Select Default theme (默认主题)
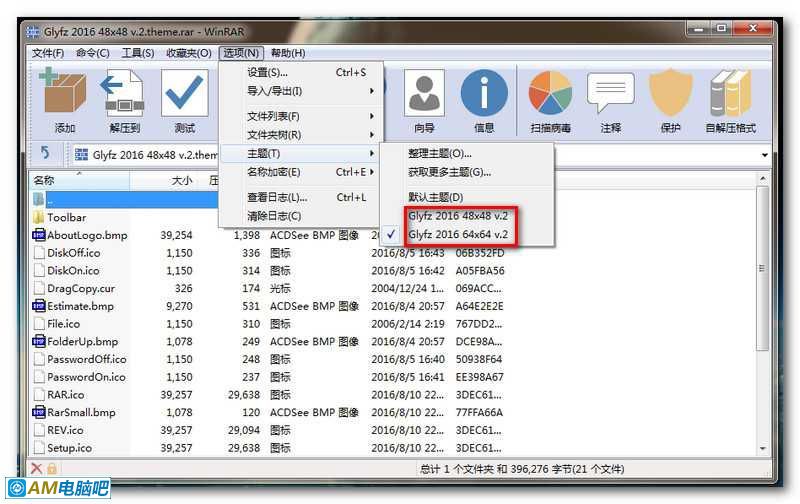 click(x=466, y=197)
